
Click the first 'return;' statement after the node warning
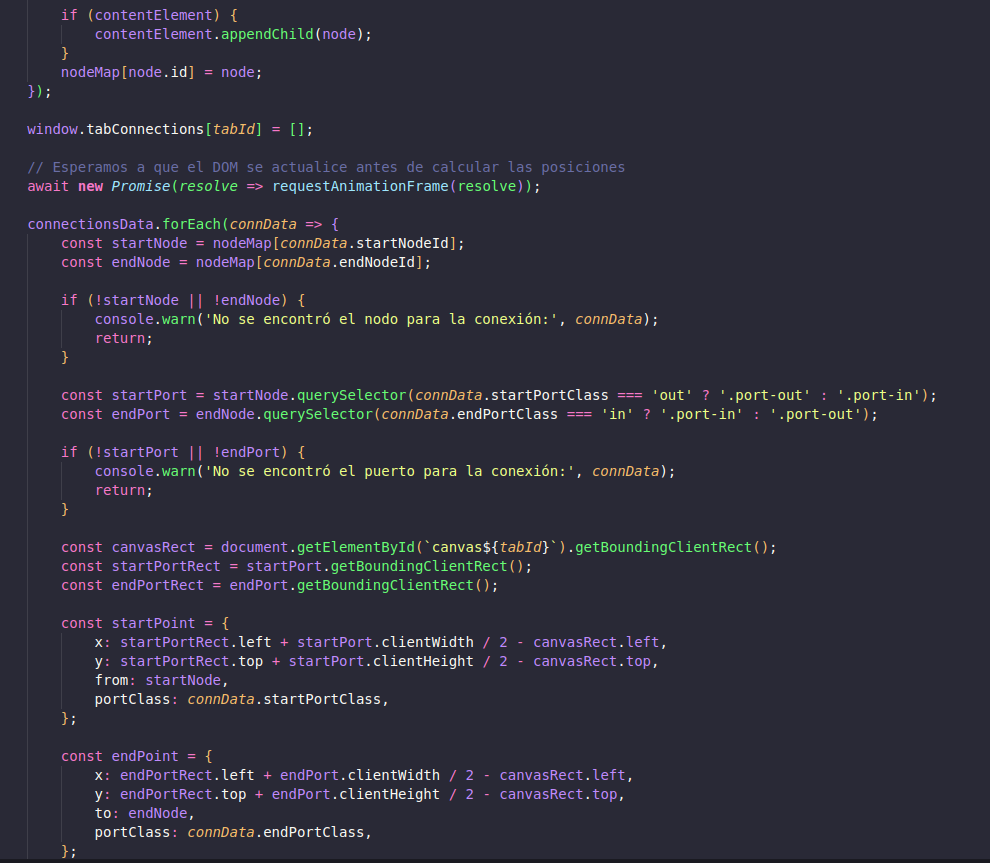pyautogui.click(x=124, y=338)
